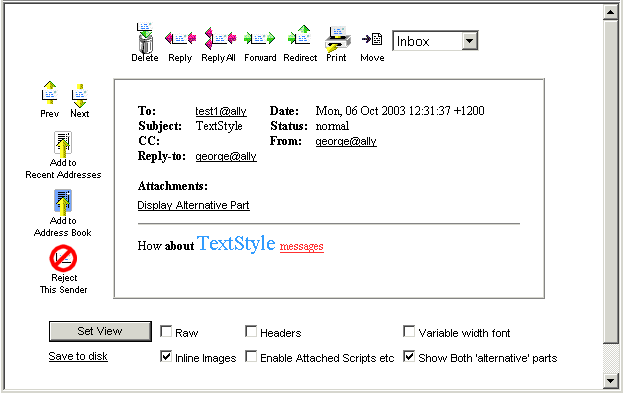
Task: Click the Reply All icon
Action: tap(221, 38)
